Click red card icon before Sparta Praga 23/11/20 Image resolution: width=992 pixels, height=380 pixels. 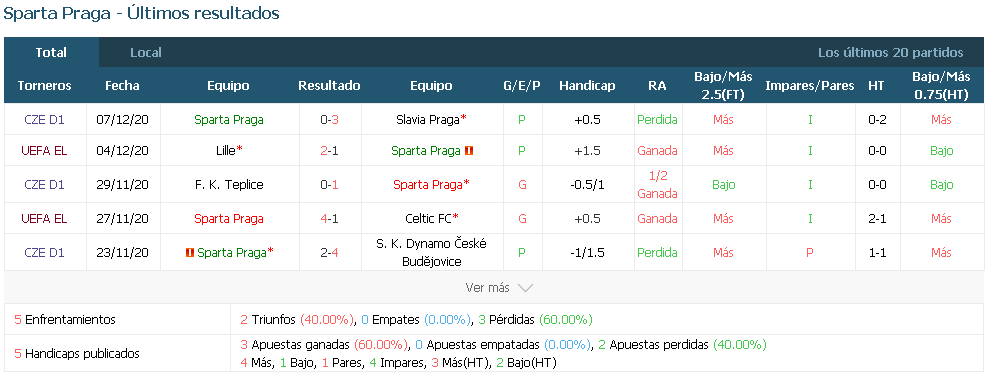[189, 252]
